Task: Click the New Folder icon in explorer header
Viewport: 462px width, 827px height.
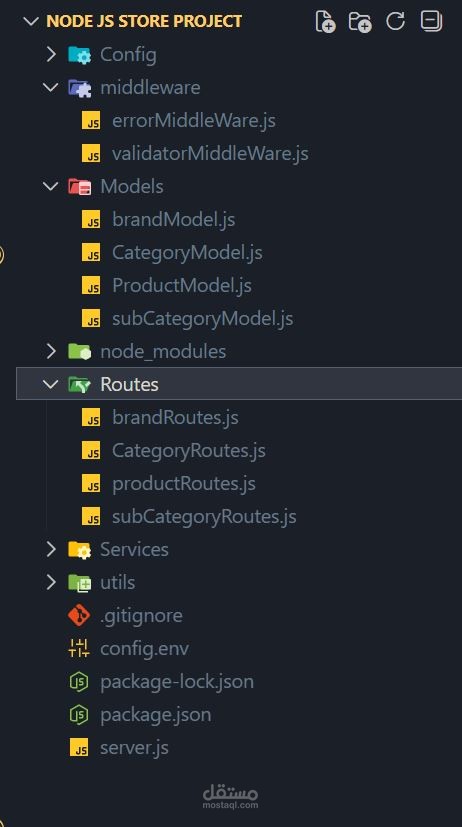Action: [360, 22]
